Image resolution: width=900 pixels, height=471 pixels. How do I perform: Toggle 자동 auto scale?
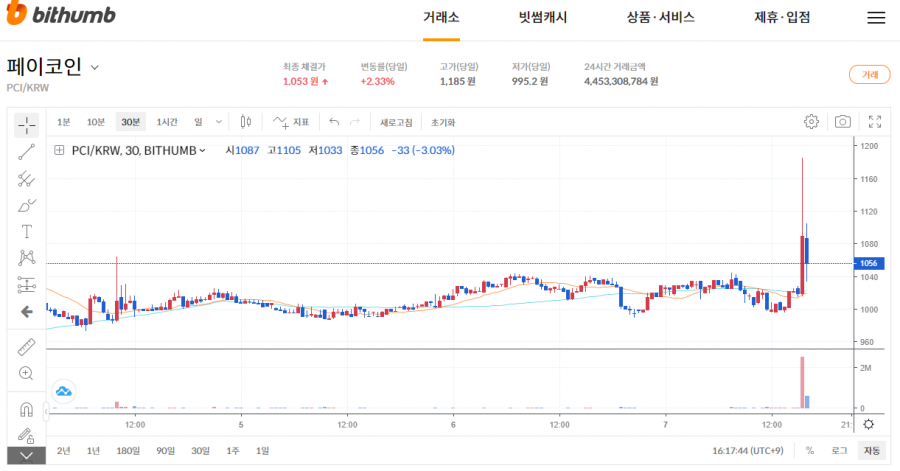(872, 451)
